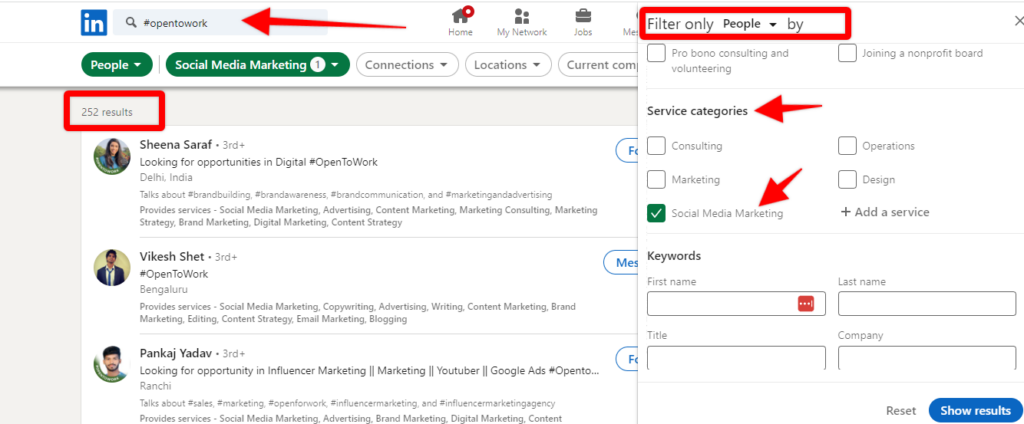Click Pankaj Yadav's 'Ranchi' location text
Viewport: 1024px width, 424px height.
coord(154,385)
